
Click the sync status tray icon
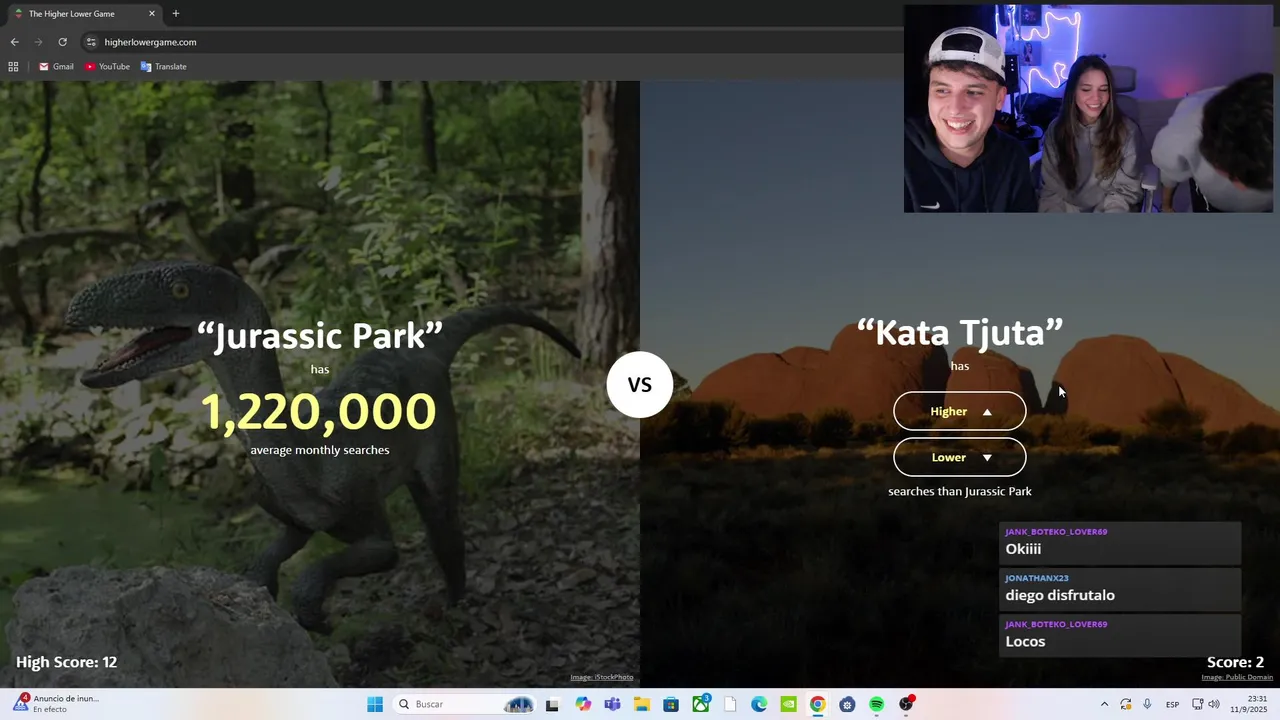[x=1126, y=704]
